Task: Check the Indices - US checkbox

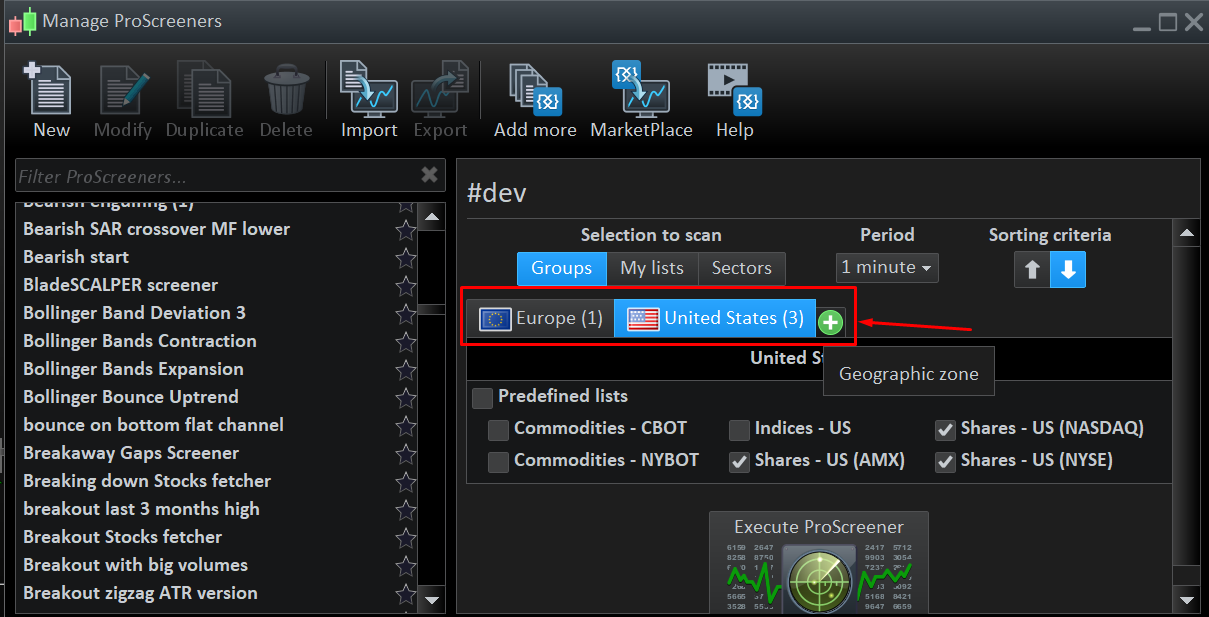Action: pos(739,430)
